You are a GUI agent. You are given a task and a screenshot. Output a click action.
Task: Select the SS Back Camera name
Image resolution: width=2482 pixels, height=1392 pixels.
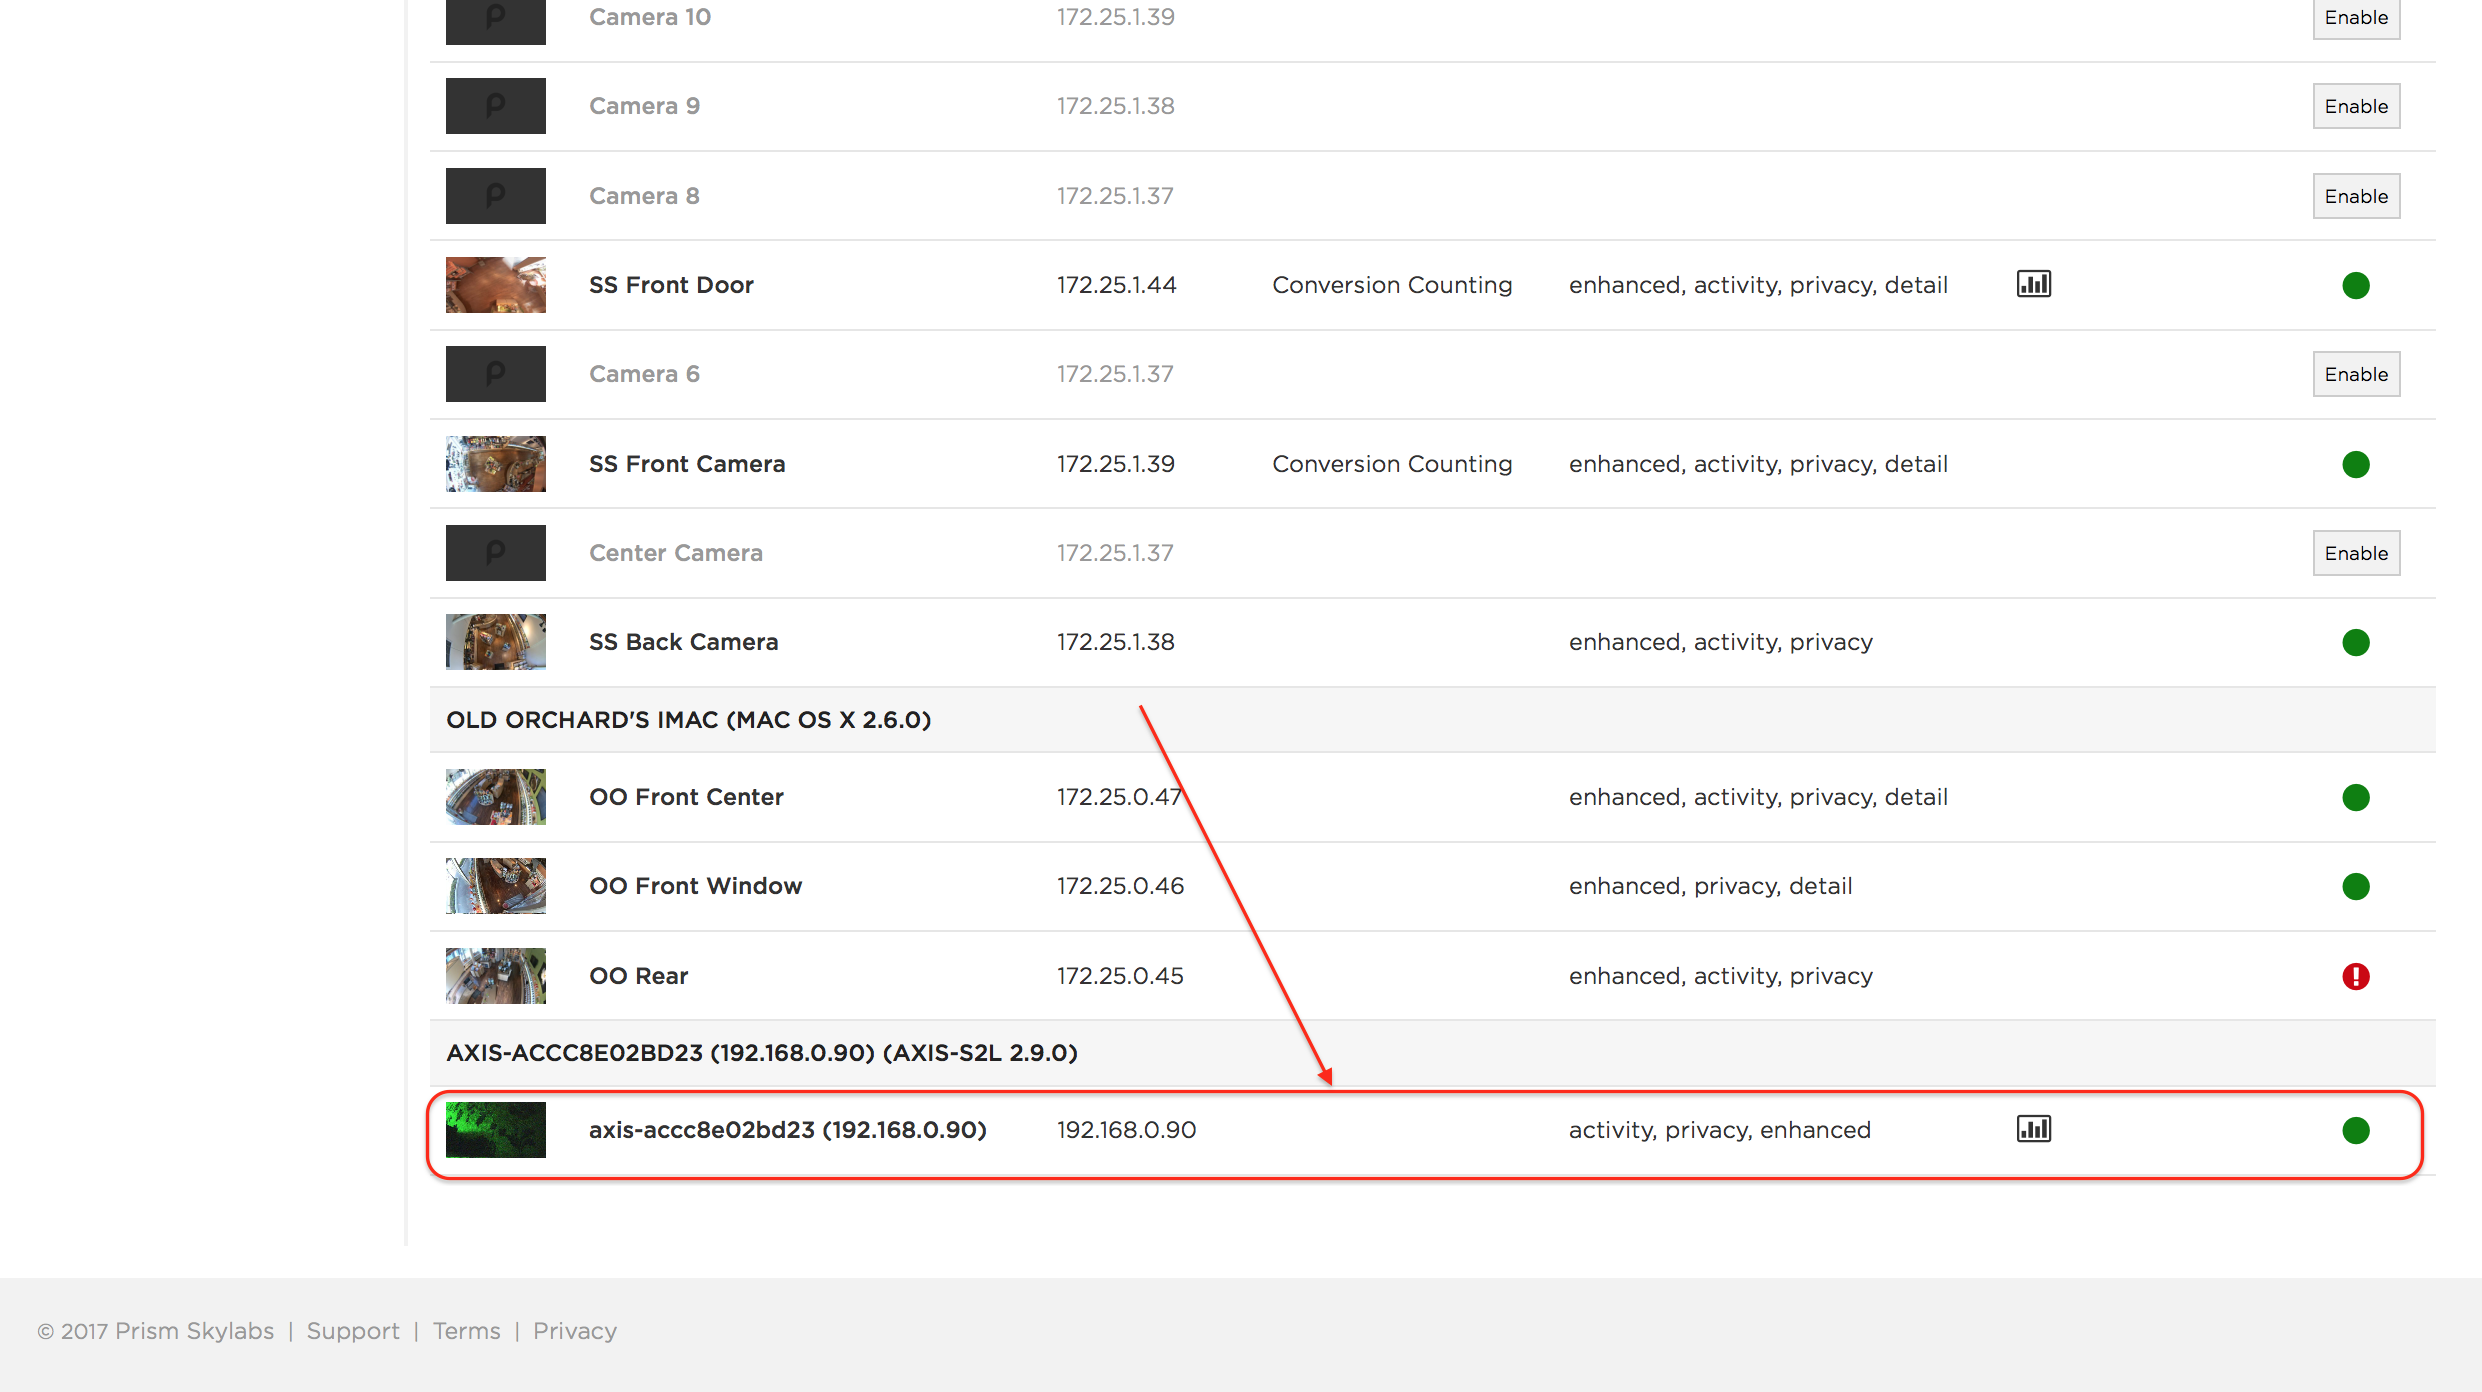[683, 642]
